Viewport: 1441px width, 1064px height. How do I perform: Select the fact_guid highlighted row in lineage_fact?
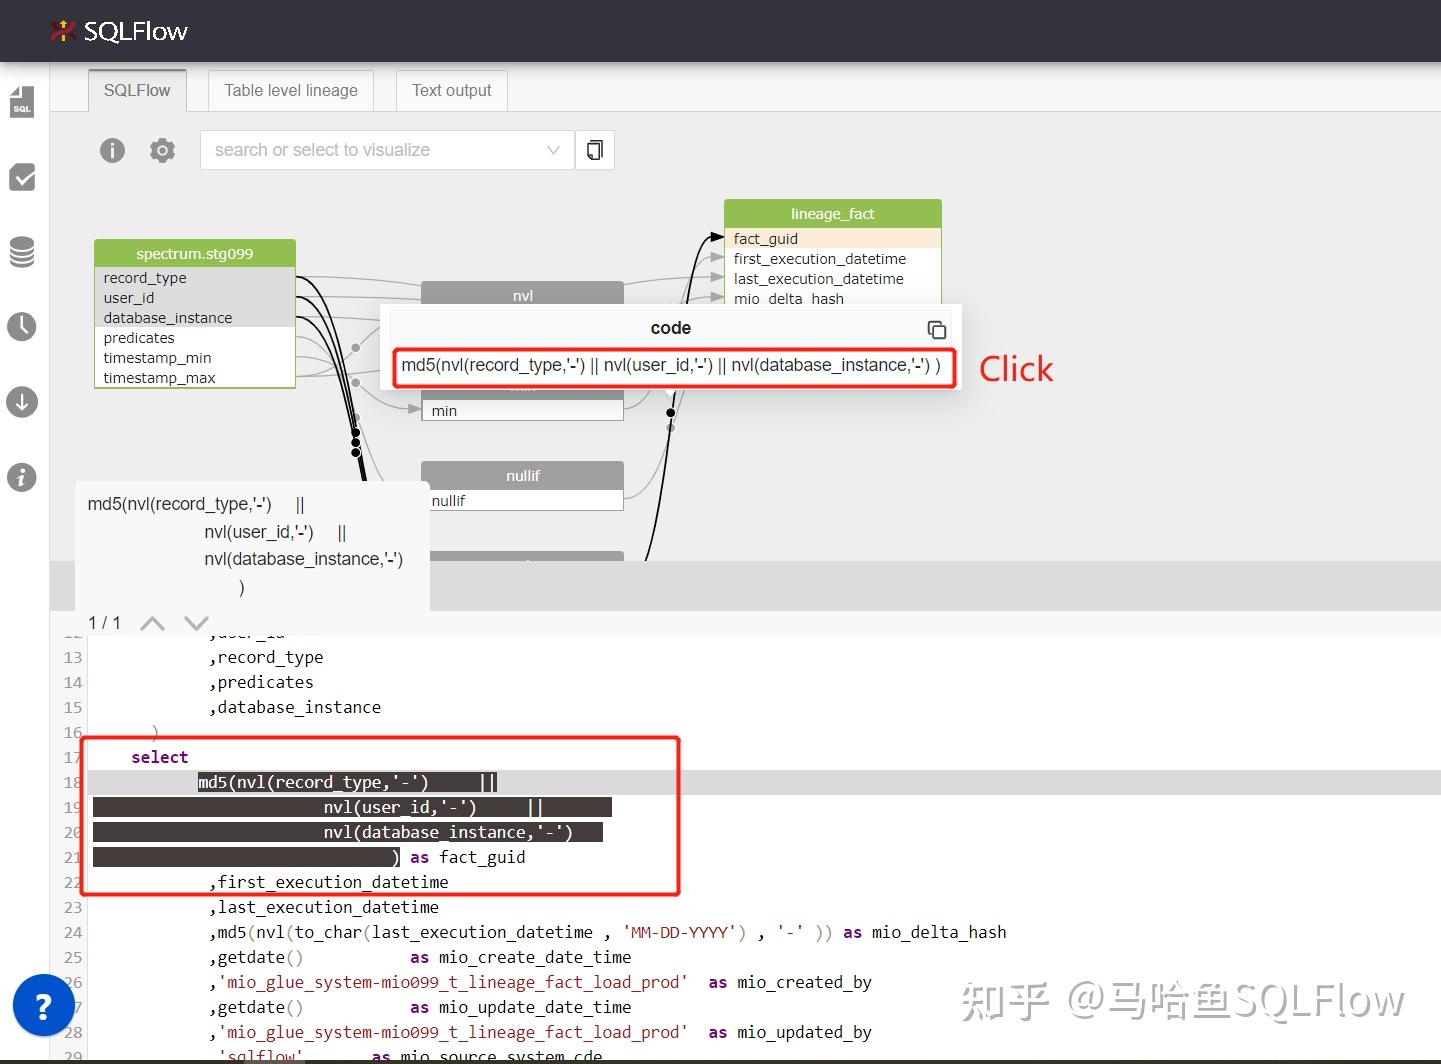pyautogui.click(x=832, y=238)
